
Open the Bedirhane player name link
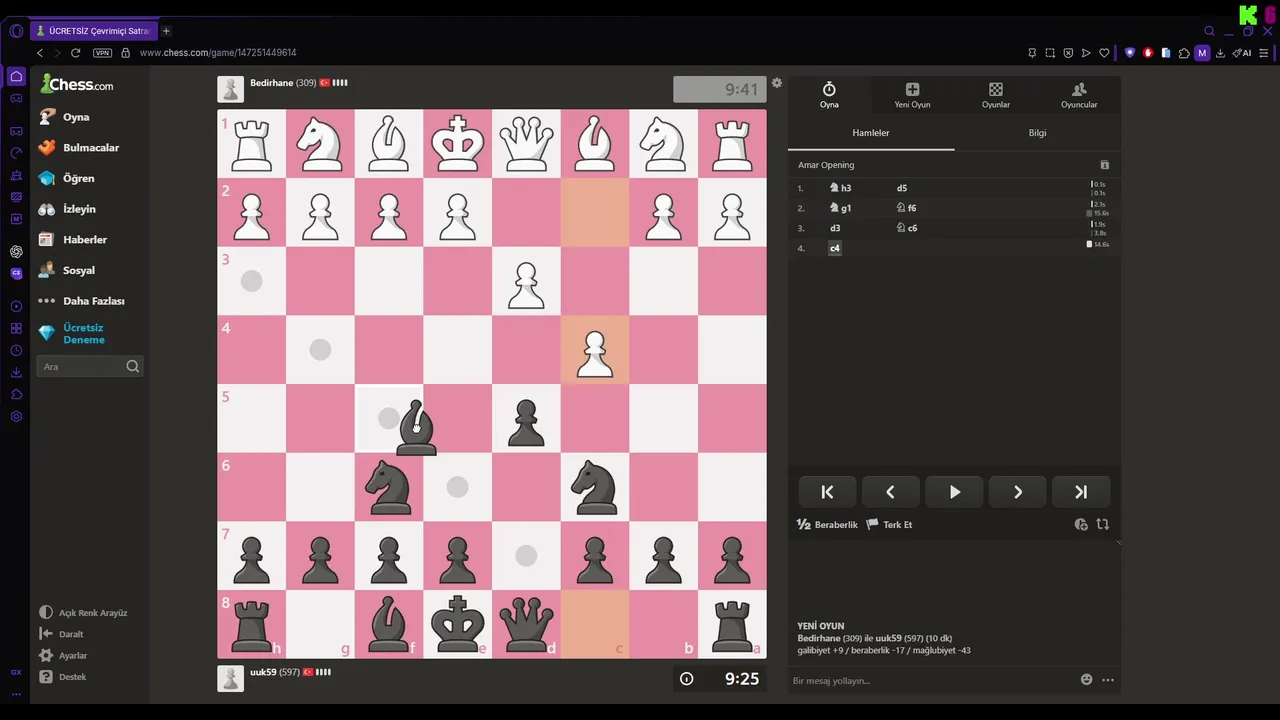271,83
